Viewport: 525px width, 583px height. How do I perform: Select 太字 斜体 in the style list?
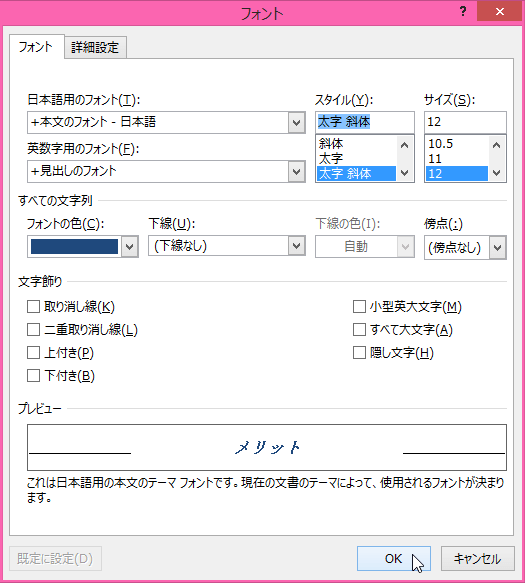click(356, 174)
